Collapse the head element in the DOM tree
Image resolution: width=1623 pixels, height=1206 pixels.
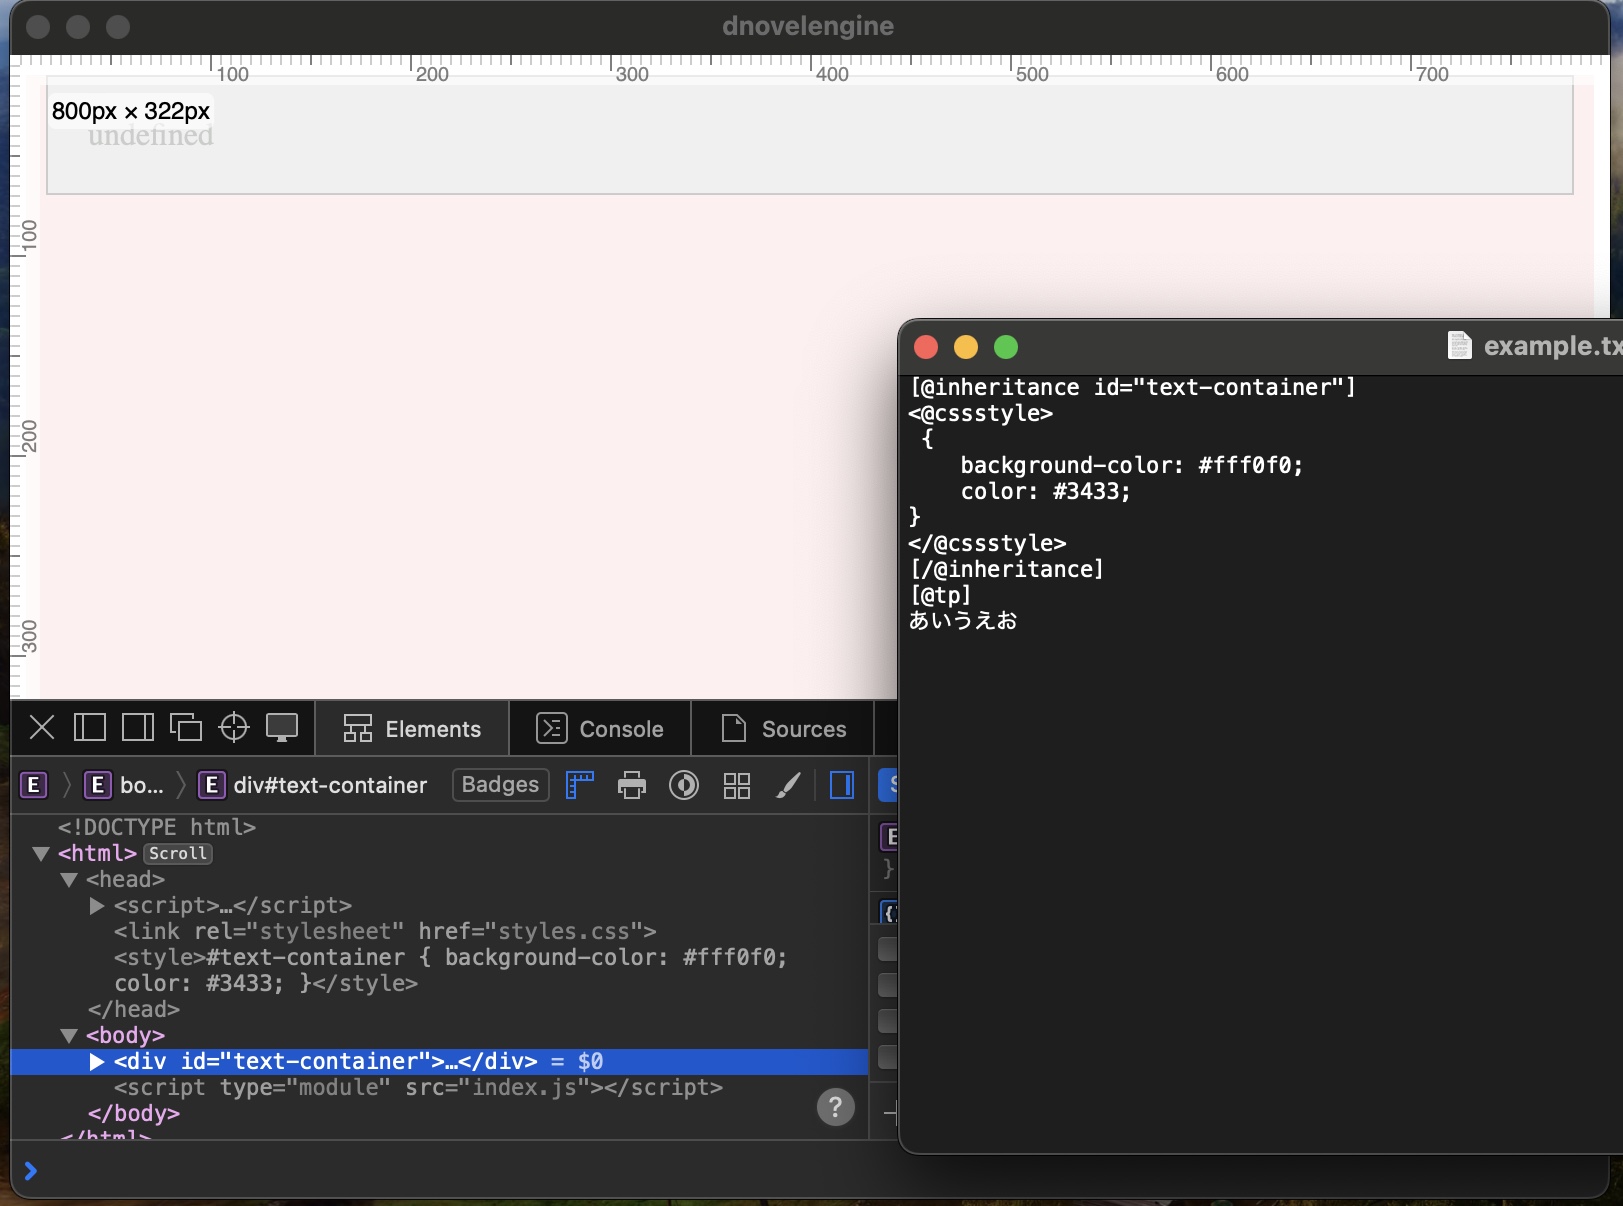coord(69,880)
